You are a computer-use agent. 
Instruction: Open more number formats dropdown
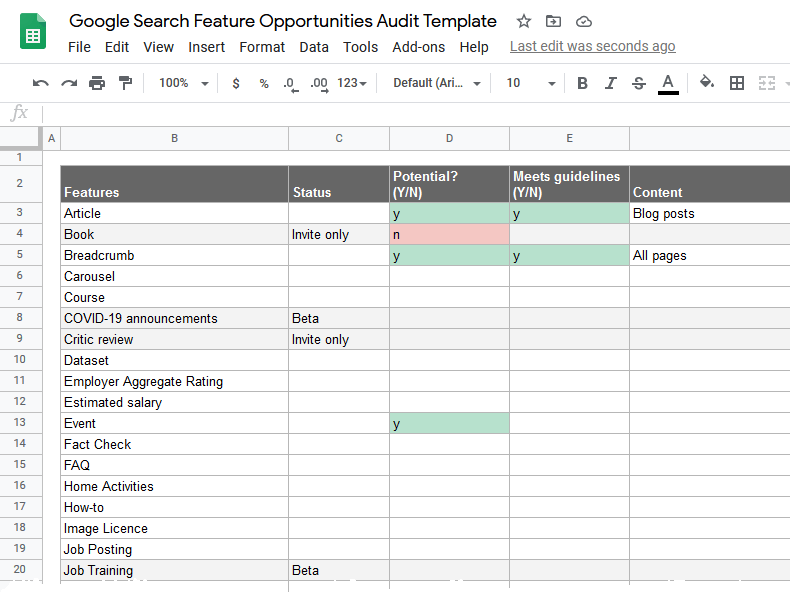click(352, 83)
